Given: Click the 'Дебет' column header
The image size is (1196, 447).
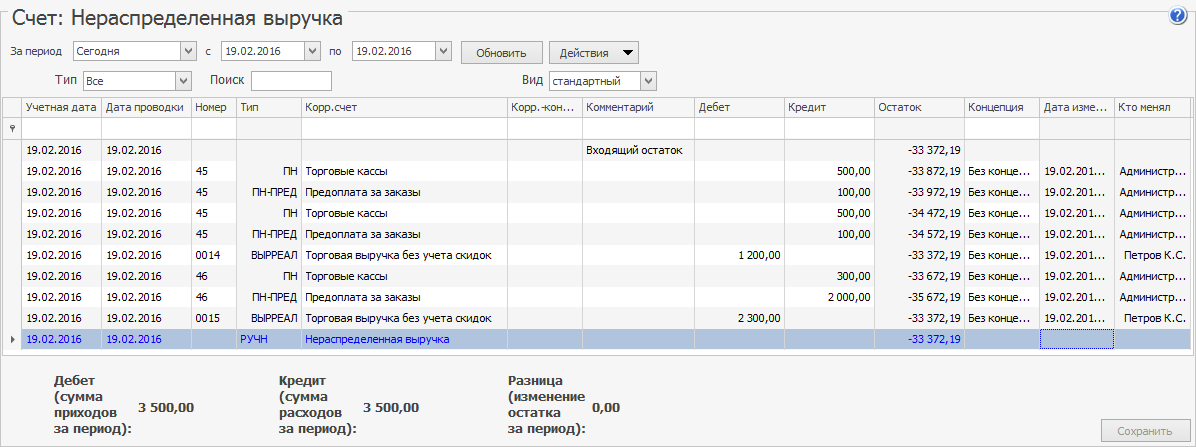Looking at the screenshot, I should tap(739, 108).
